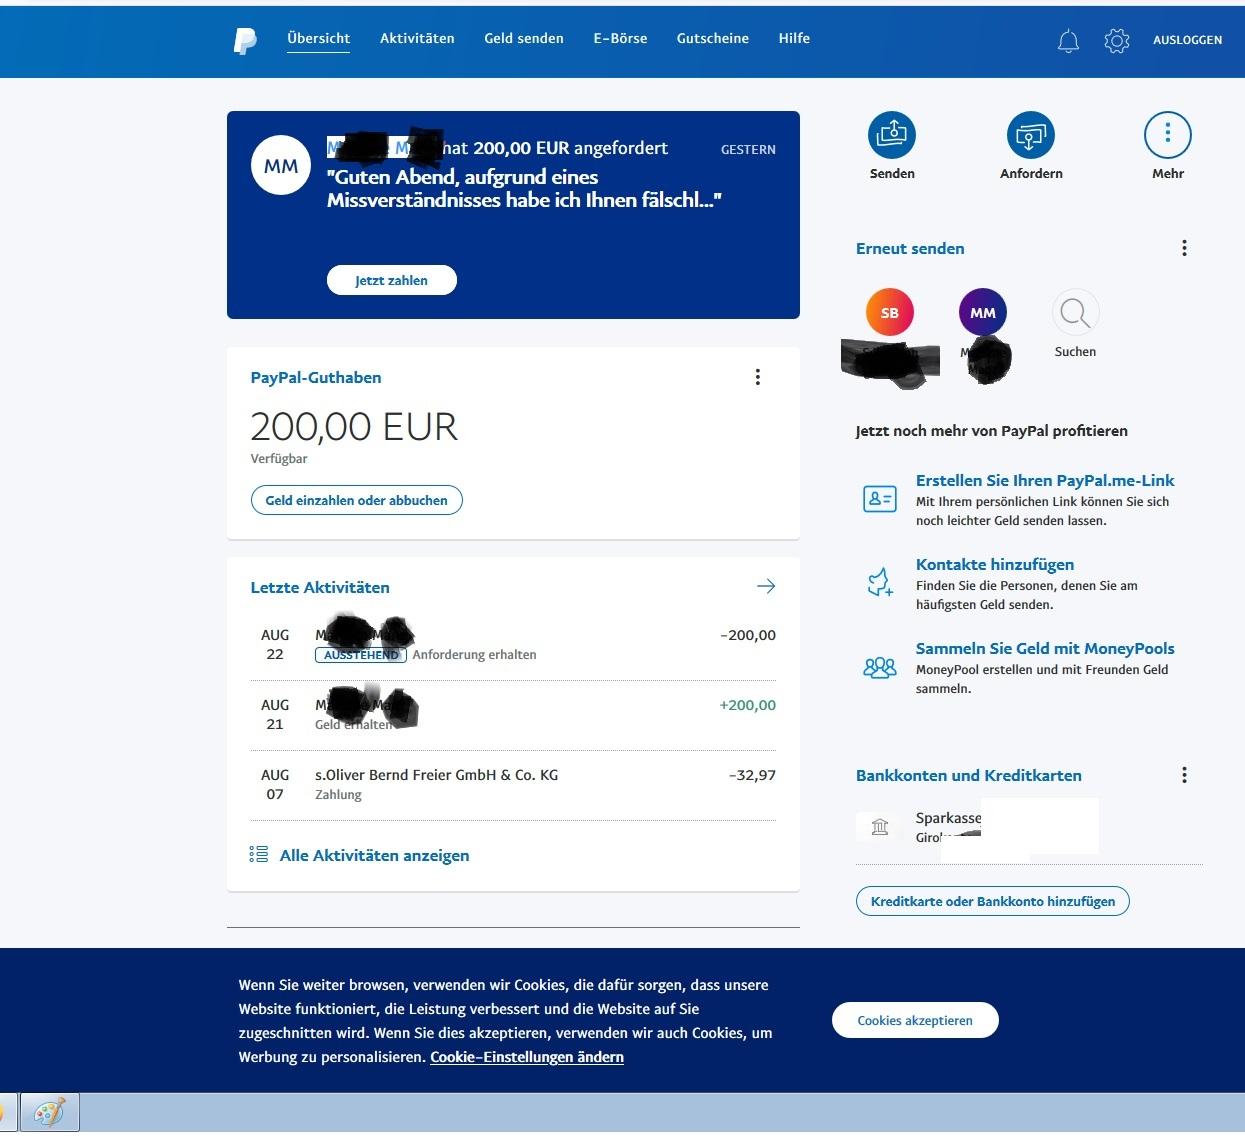Click the PayPal.me-Link card icon
Screen dimensions: 1245x1139
880,498
